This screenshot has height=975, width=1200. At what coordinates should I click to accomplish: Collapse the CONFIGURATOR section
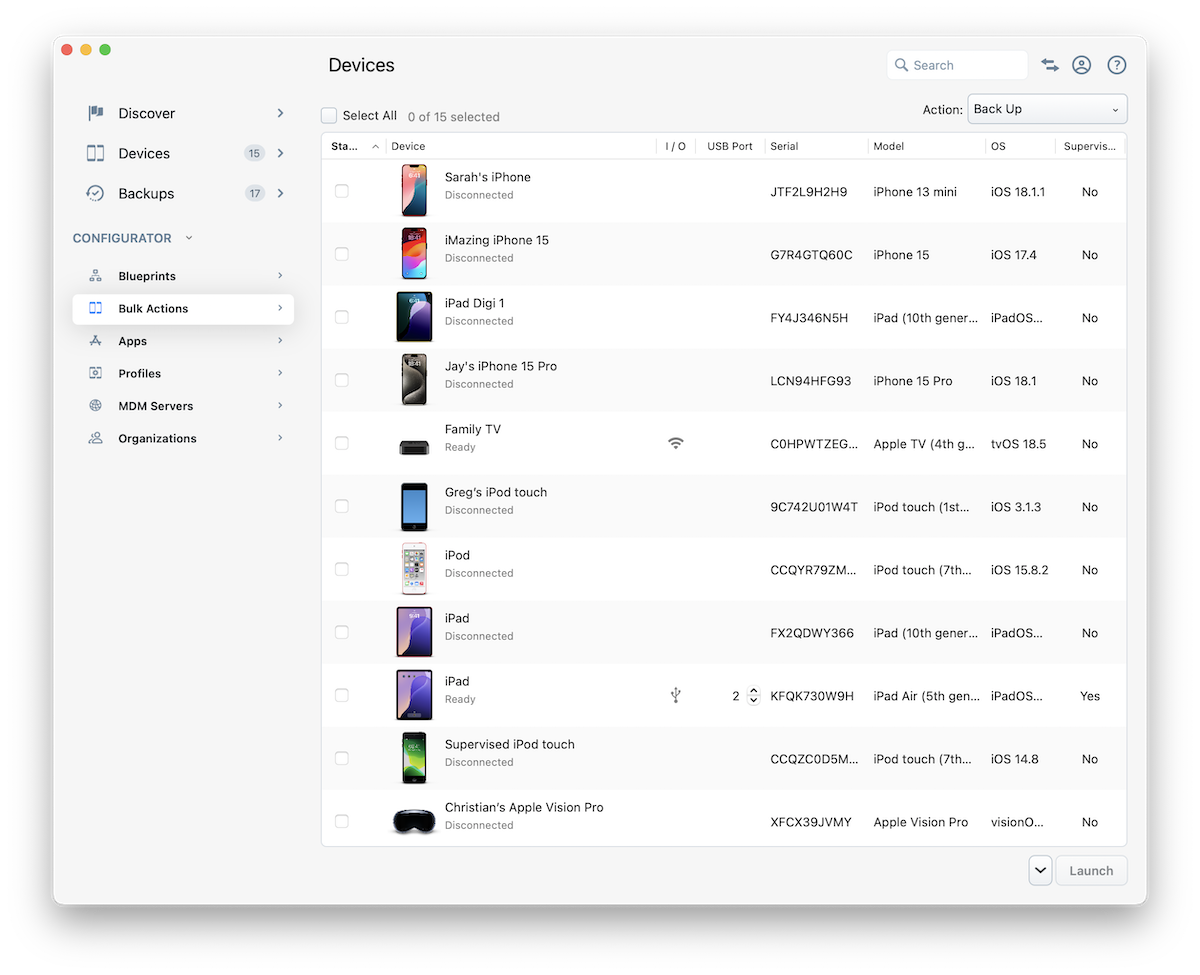(x=189, y=238)
